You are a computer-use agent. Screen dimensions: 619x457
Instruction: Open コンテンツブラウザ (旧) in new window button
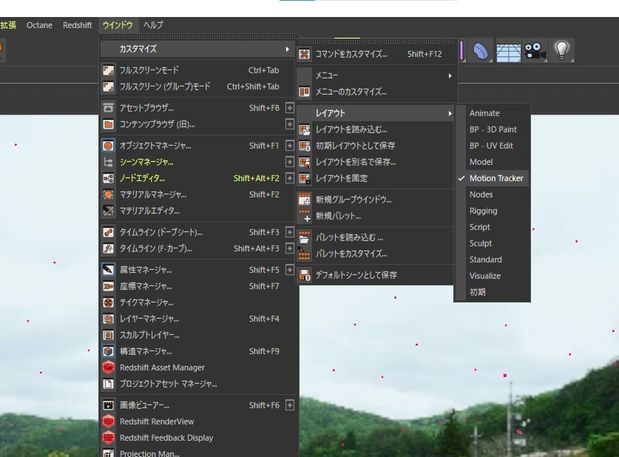coord(290,124)
